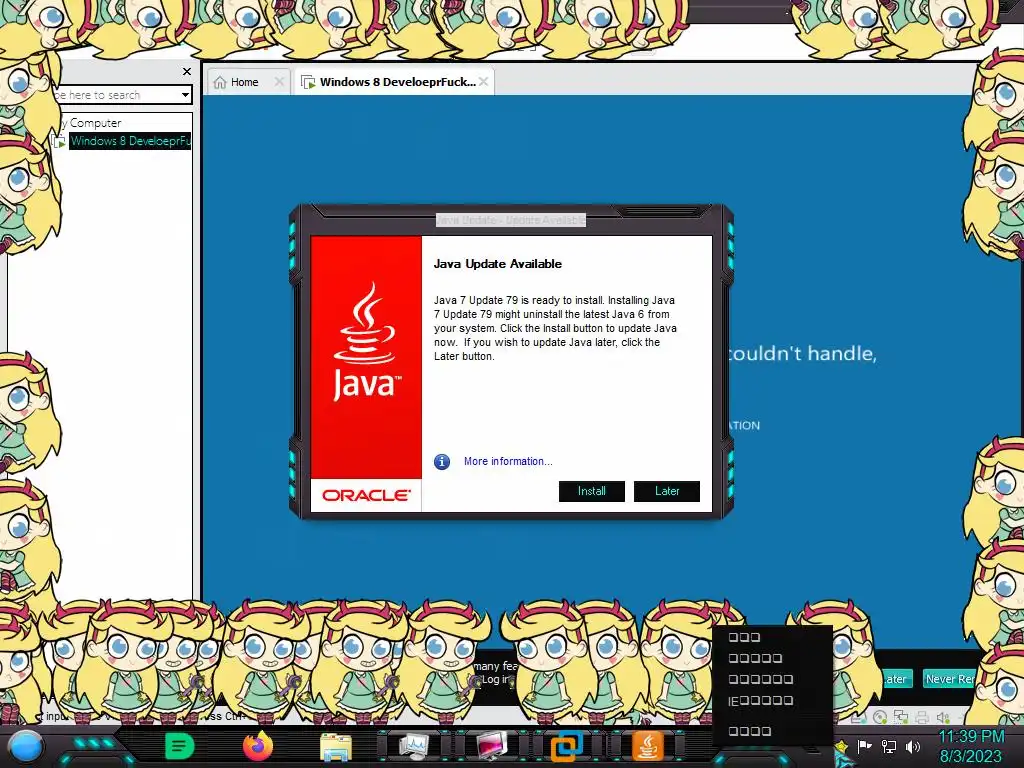The image size is (1024, 768).
Task: Click the Java Update Available heading text
Action: pos(498,264)
